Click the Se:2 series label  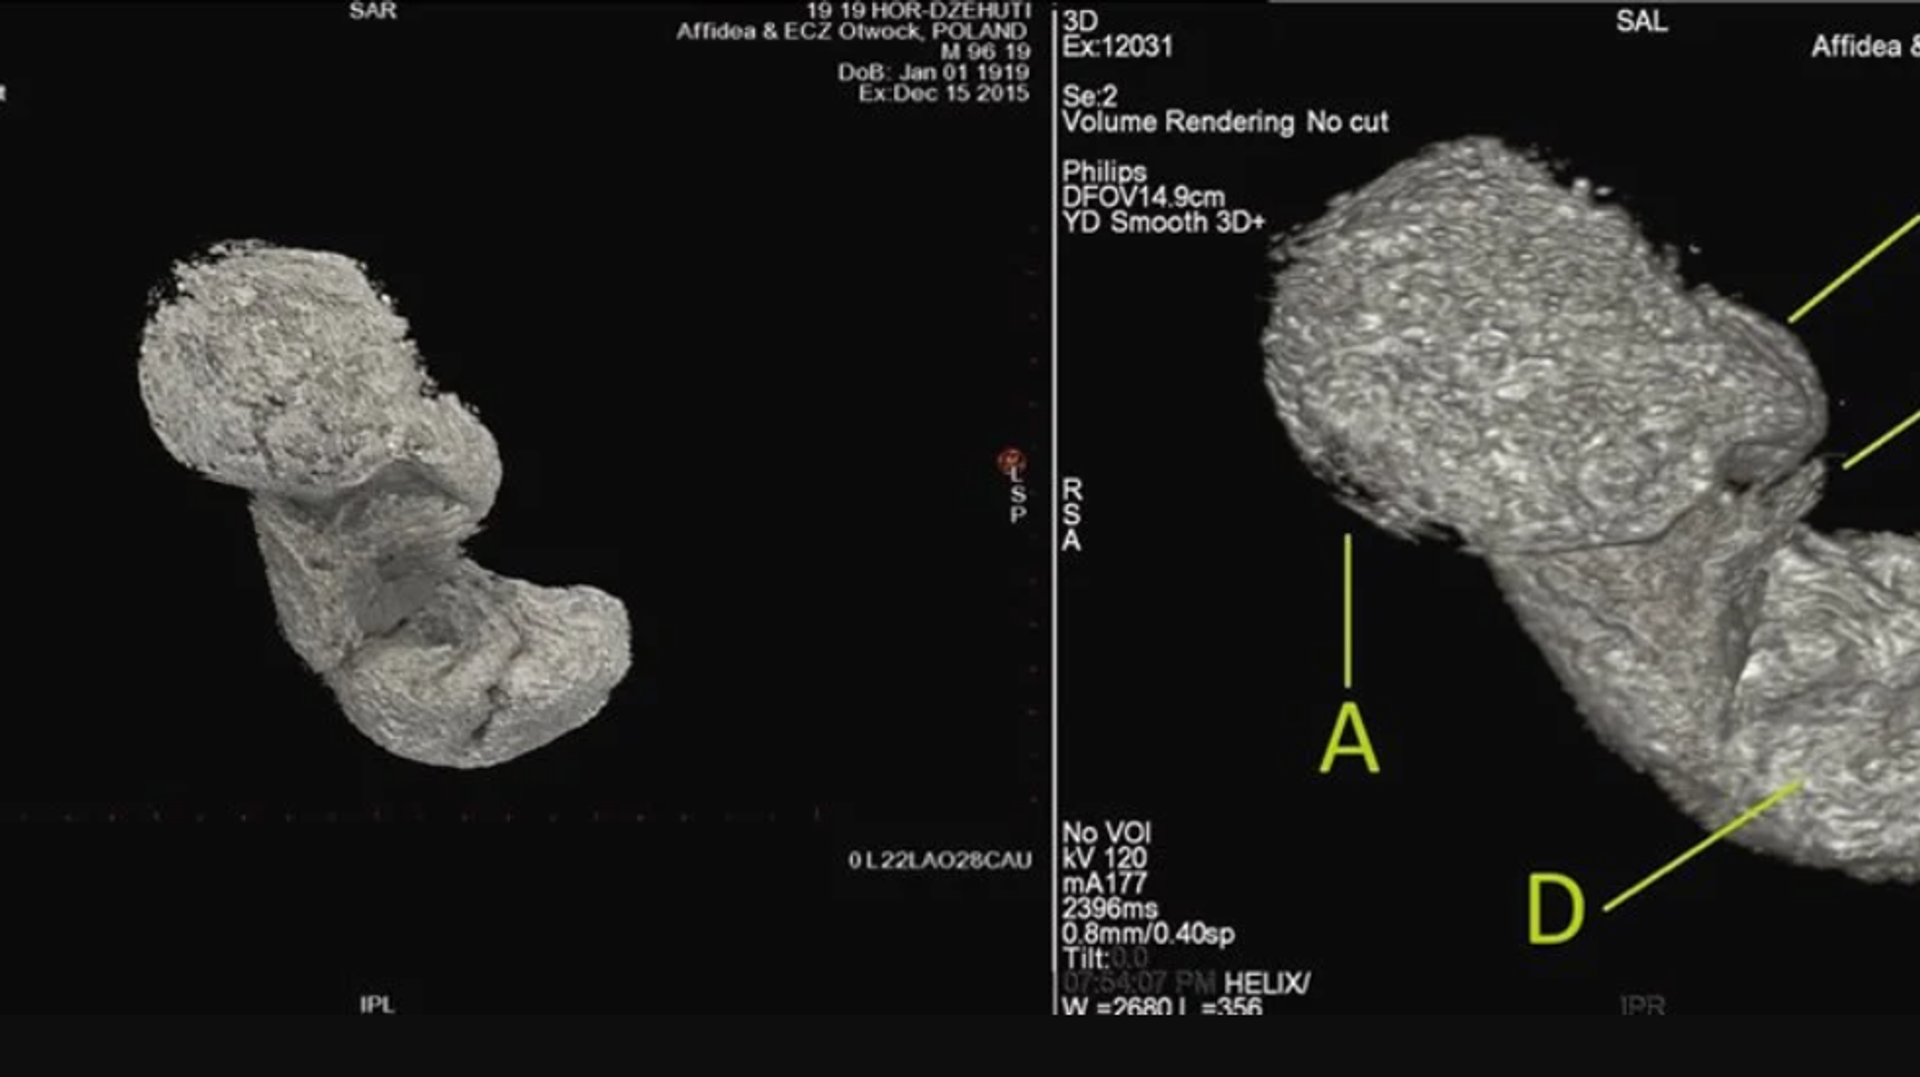coord(1089,96)
